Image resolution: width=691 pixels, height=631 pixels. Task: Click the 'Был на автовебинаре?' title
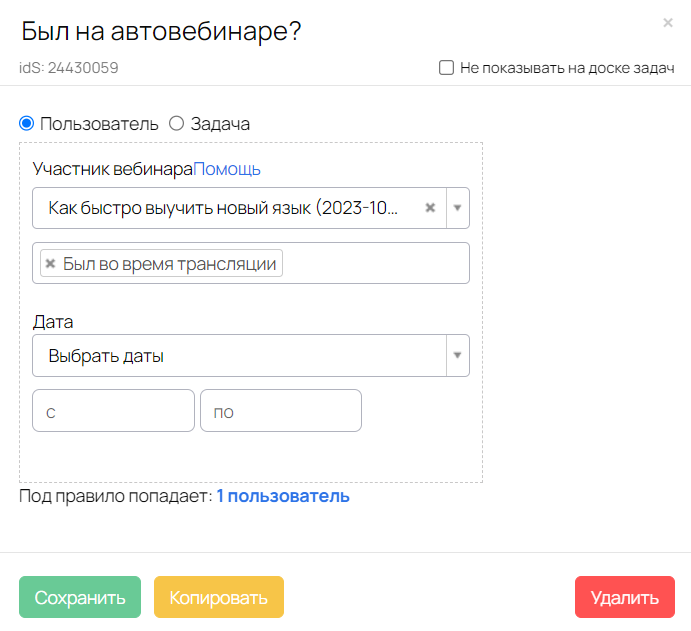[x=162, y=31]
